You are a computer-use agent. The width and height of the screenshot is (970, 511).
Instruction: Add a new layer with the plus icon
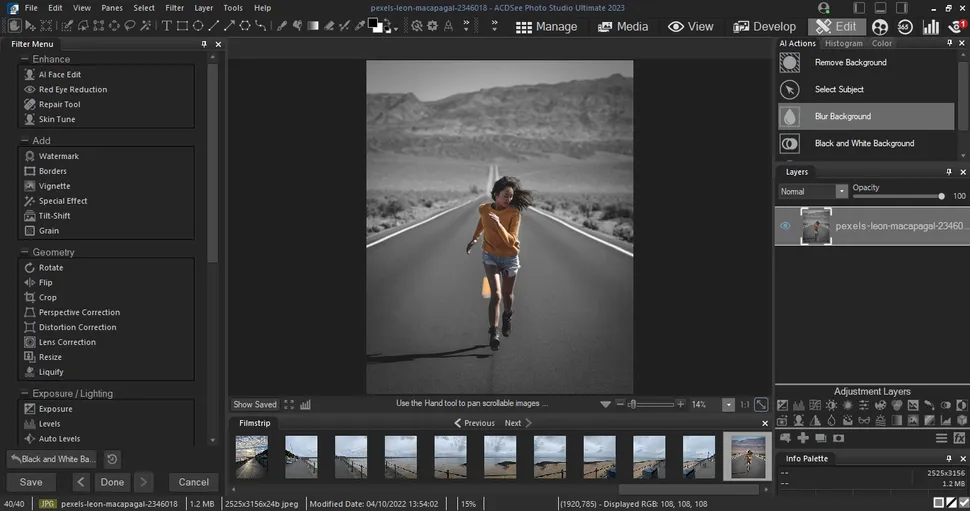coord(802,438)
